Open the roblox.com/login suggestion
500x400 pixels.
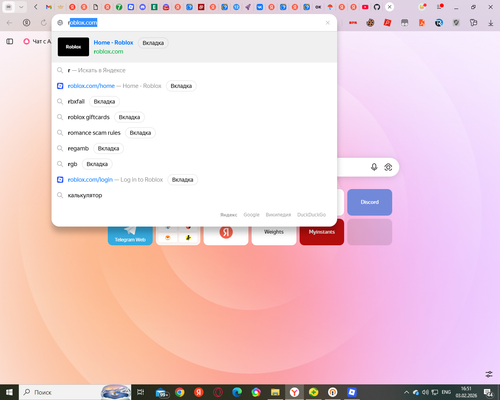(x=194, y=180)
